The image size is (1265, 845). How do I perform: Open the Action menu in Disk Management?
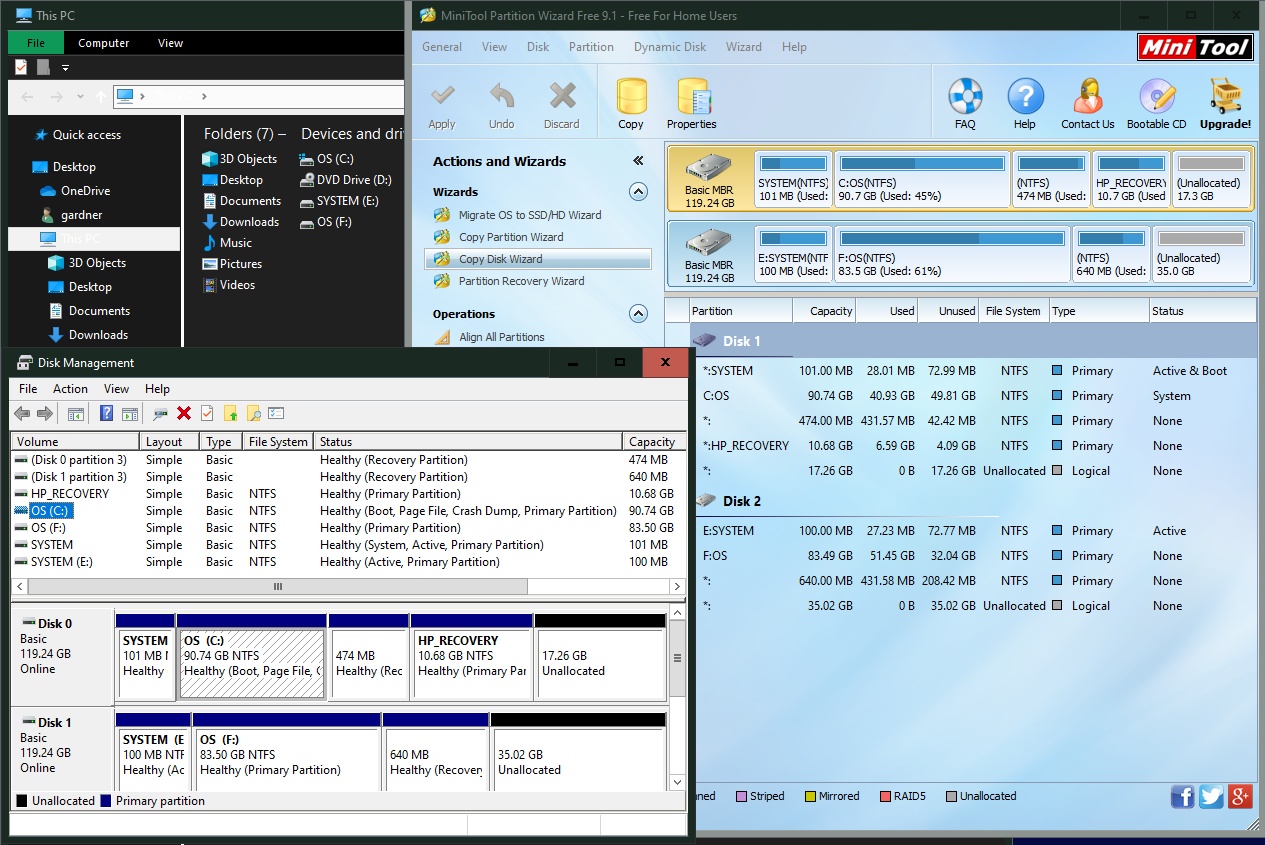coord(70,389)
